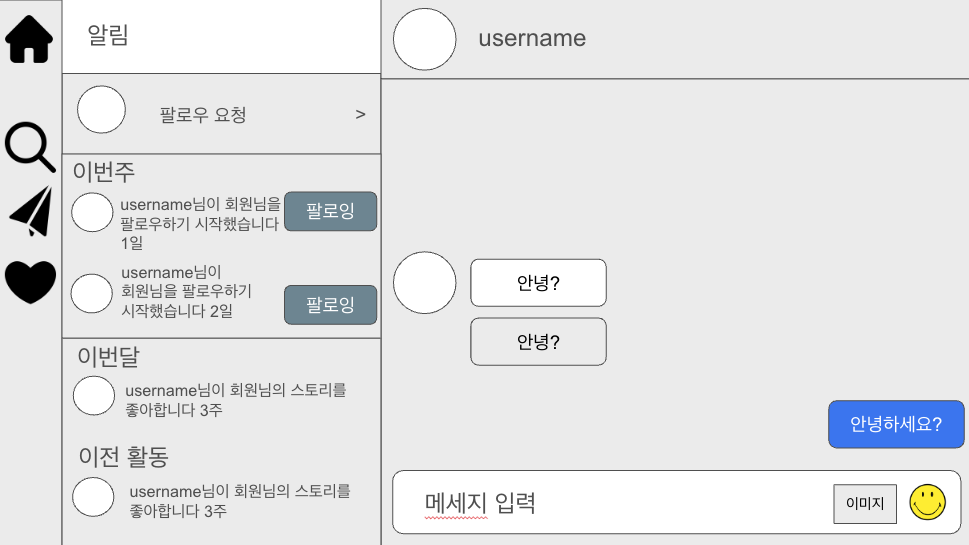The height and width of the screenshot is (545, 969).
Task: Click the 이번주 section heading
Action: coord(104,172)
